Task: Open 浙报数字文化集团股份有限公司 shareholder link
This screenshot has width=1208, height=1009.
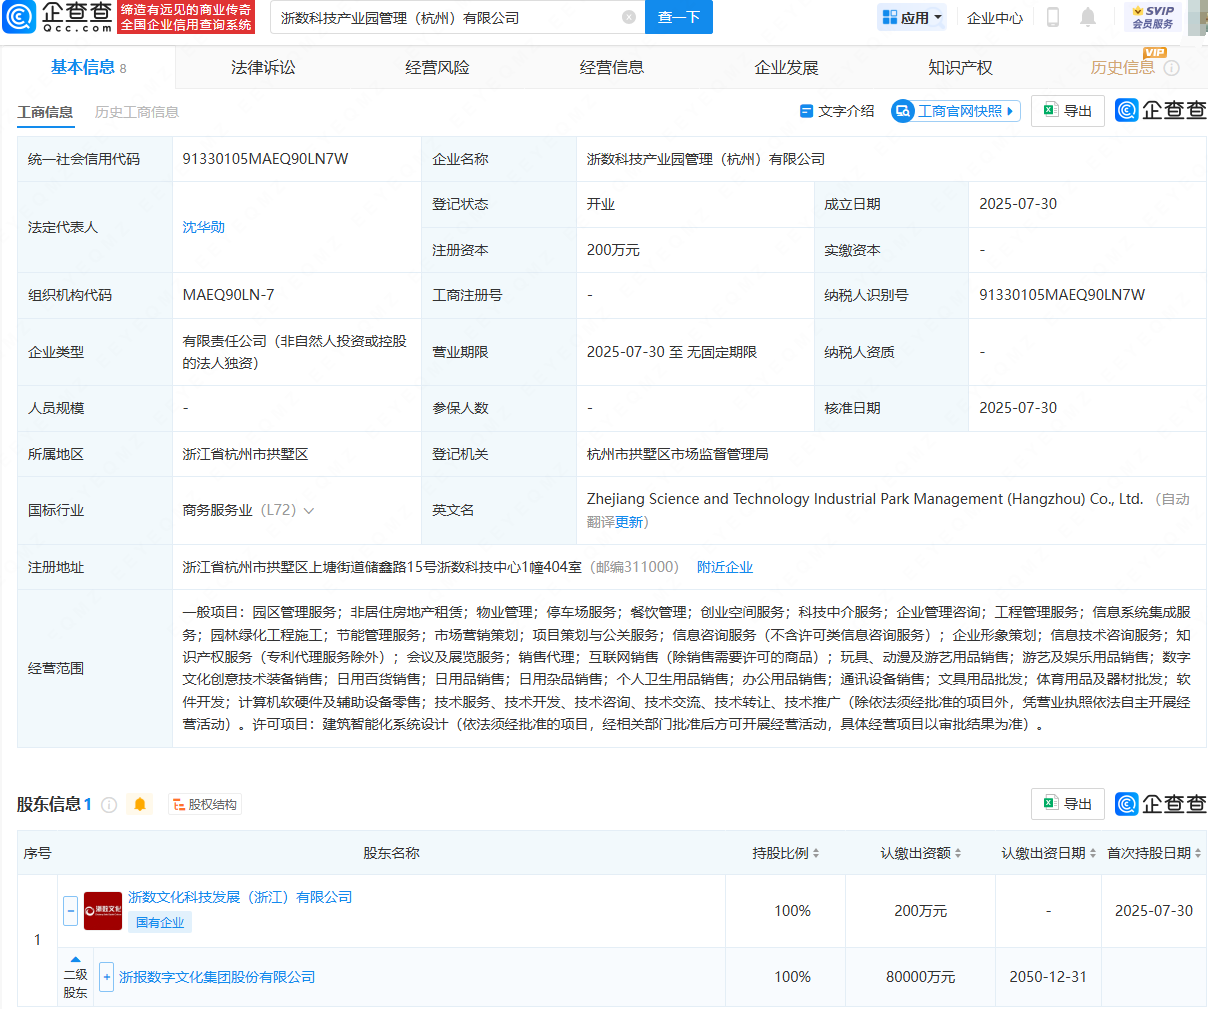Action: tap(217, 977)
